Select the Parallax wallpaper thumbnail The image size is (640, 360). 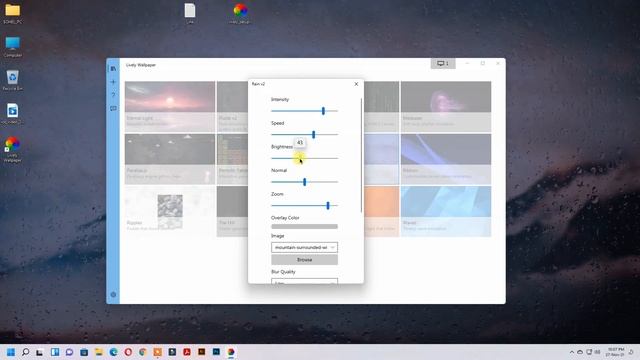coord(170,159)
